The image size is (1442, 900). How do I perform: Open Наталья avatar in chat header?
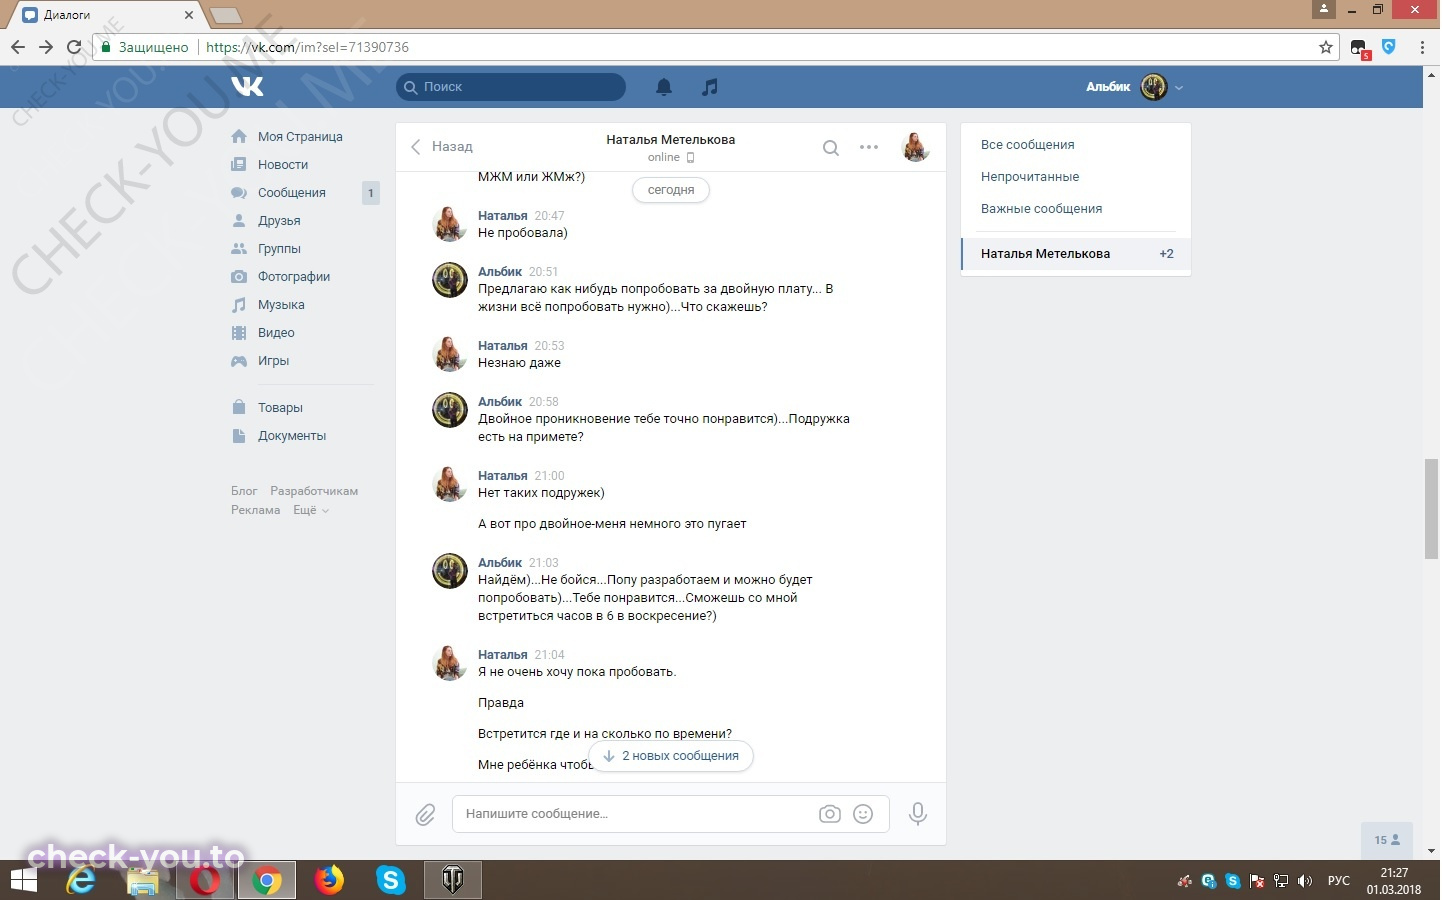916,147
